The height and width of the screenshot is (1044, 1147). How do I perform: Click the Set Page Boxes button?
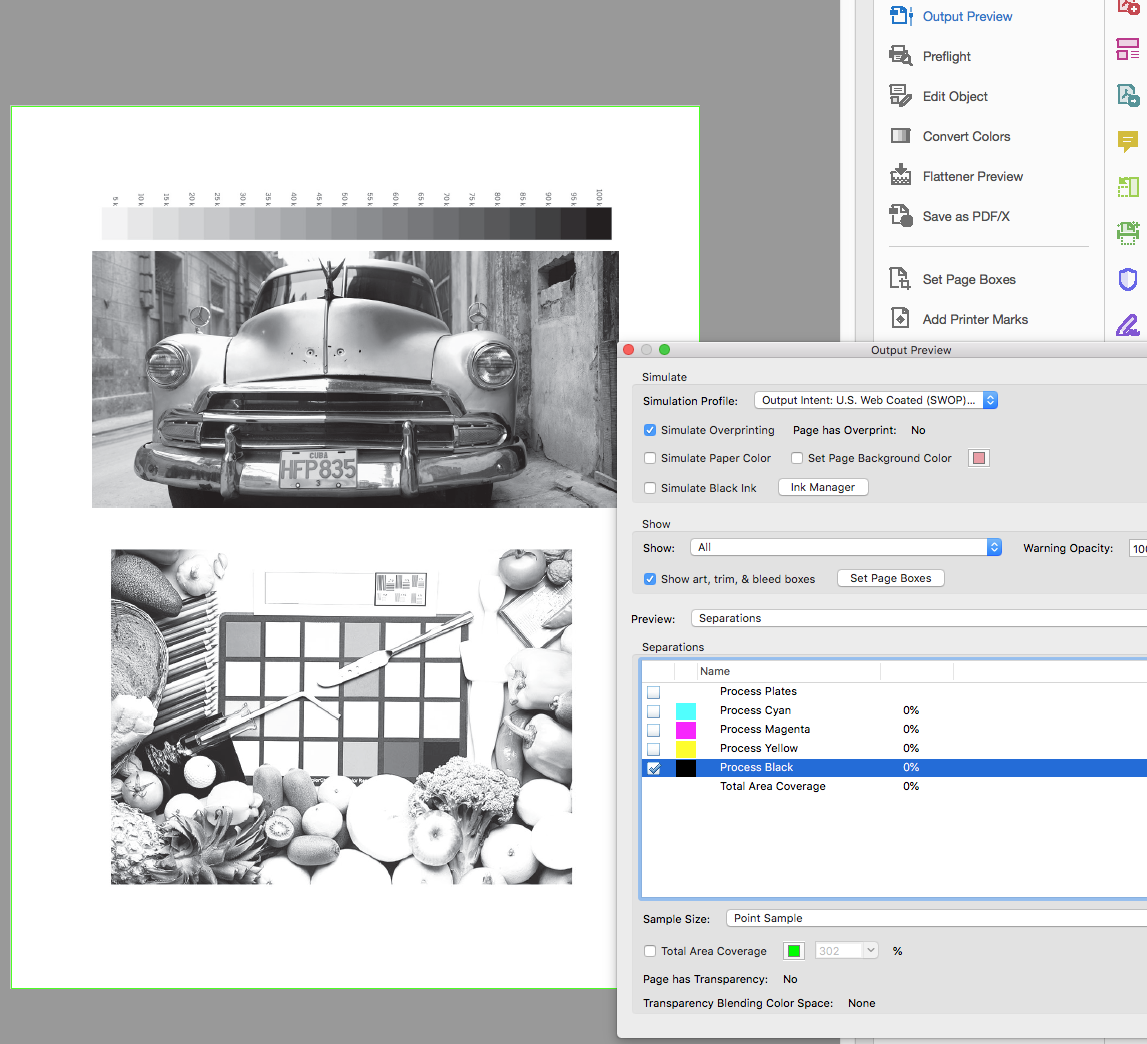890,578
